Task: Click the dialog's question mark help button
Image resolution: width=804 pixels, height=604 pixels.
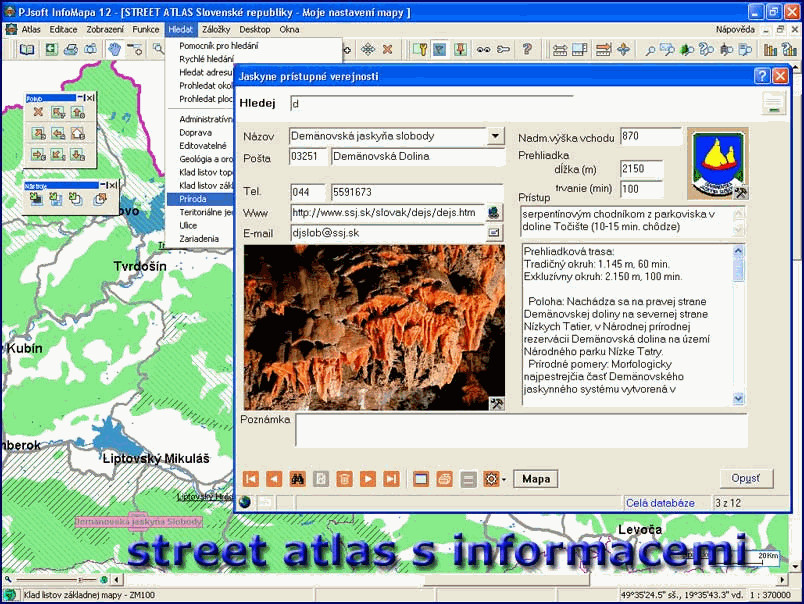Action: click(x=762, y=76)
